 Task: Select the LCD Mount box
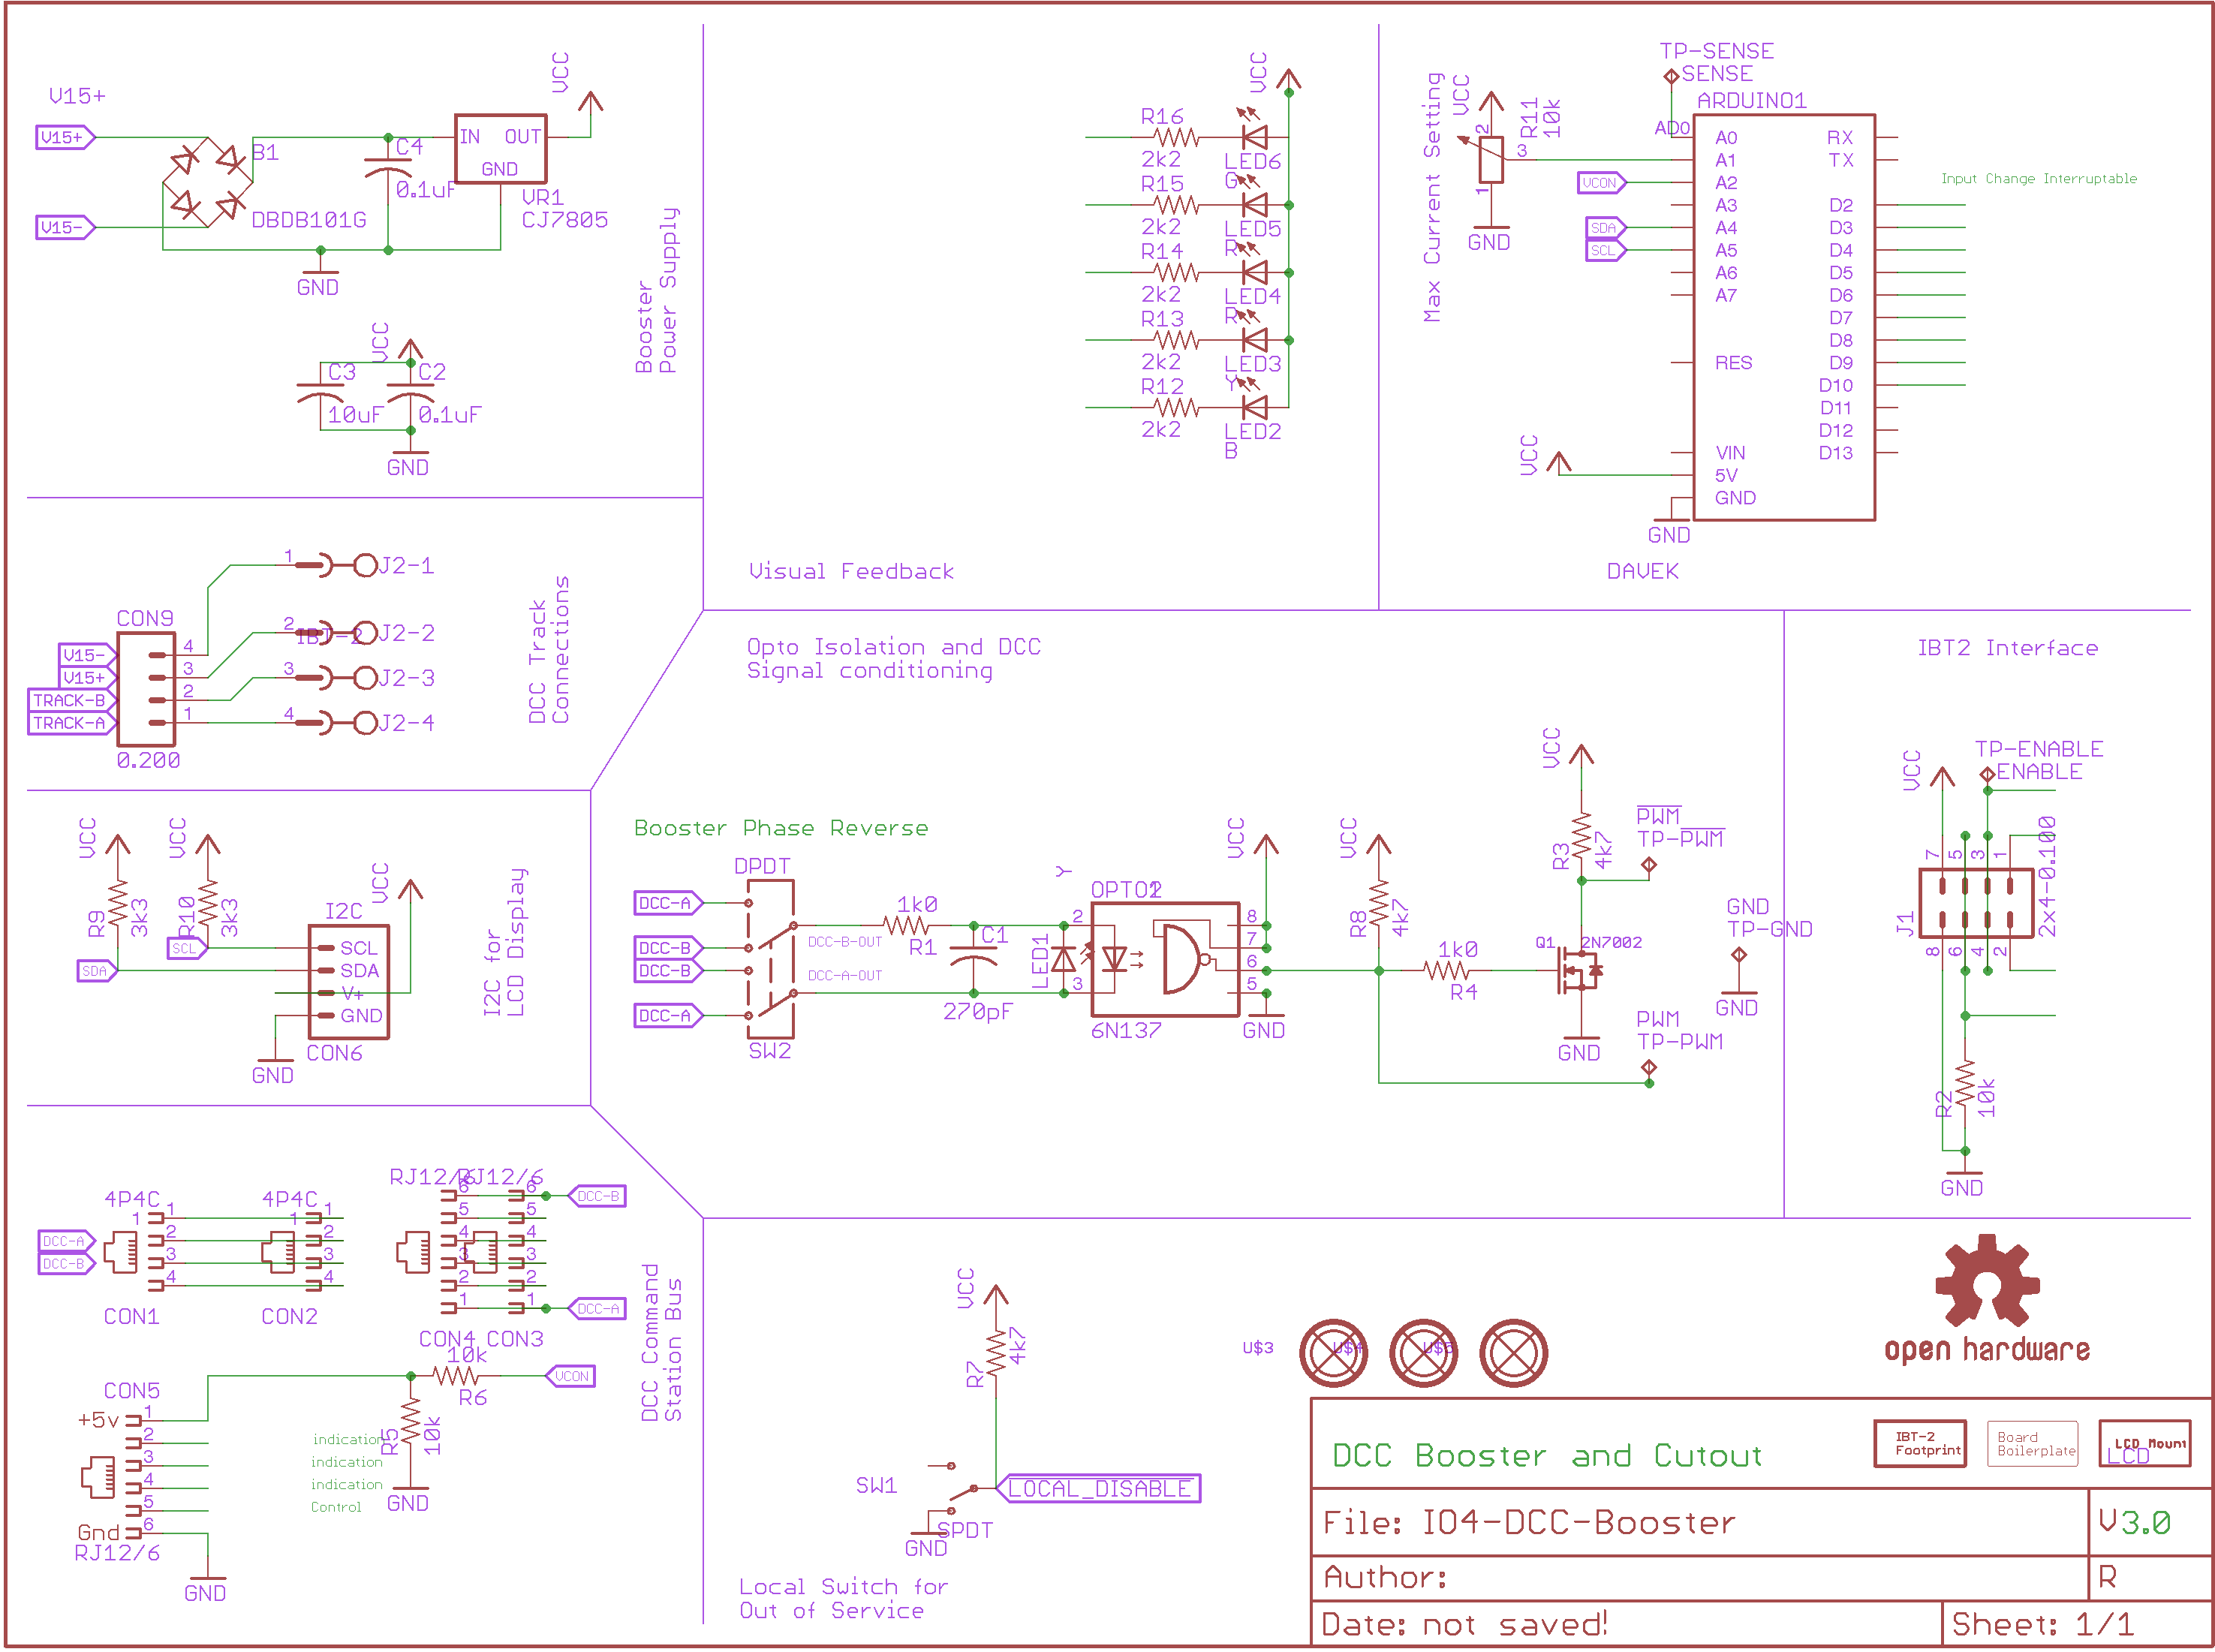point(2145,1443)
